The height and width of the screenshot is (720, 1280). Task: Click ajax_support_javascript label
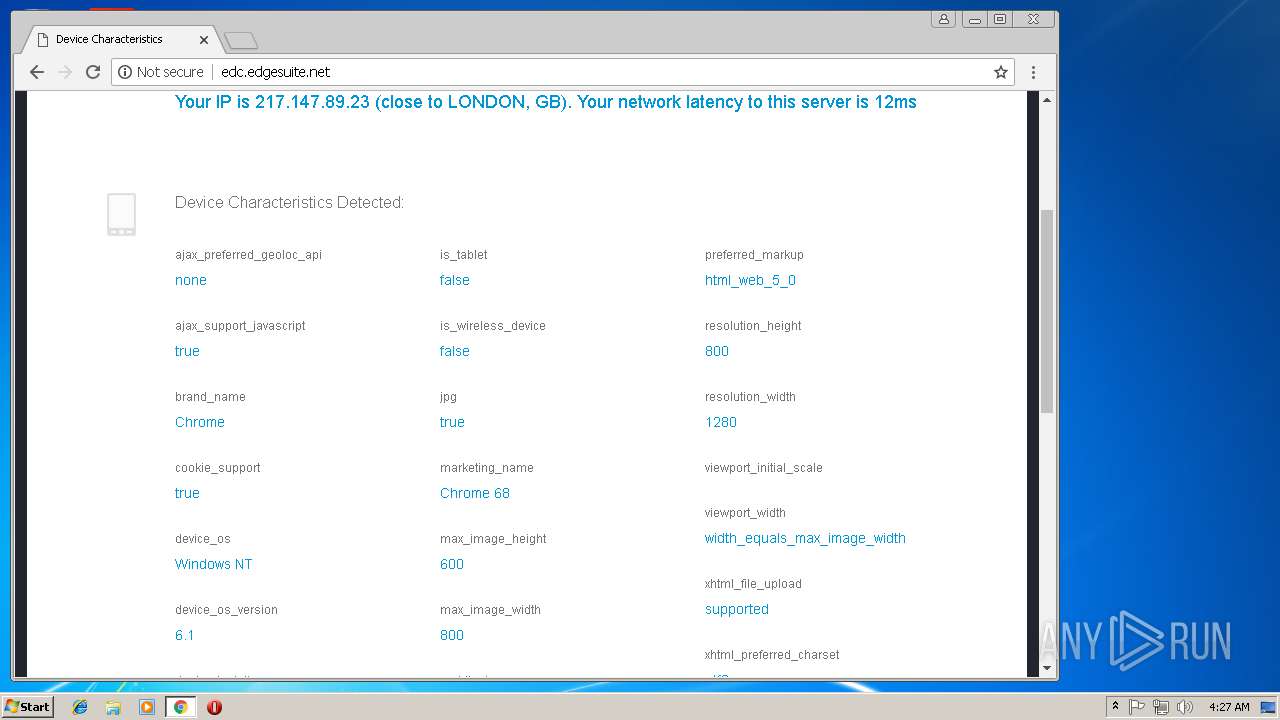tap(240, 326)
